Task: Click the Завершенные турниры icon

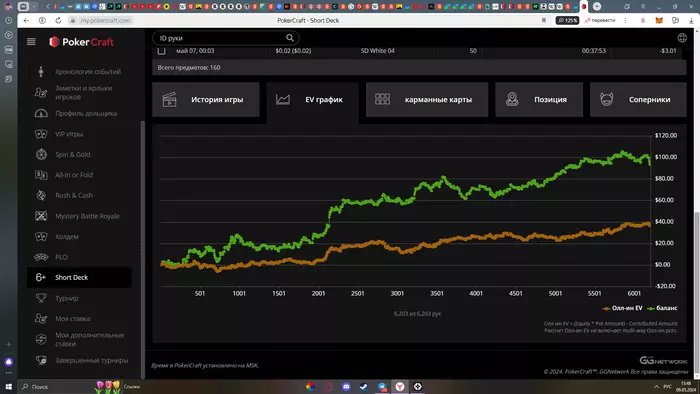Action: pyautogui.click(x=41, y=360)
